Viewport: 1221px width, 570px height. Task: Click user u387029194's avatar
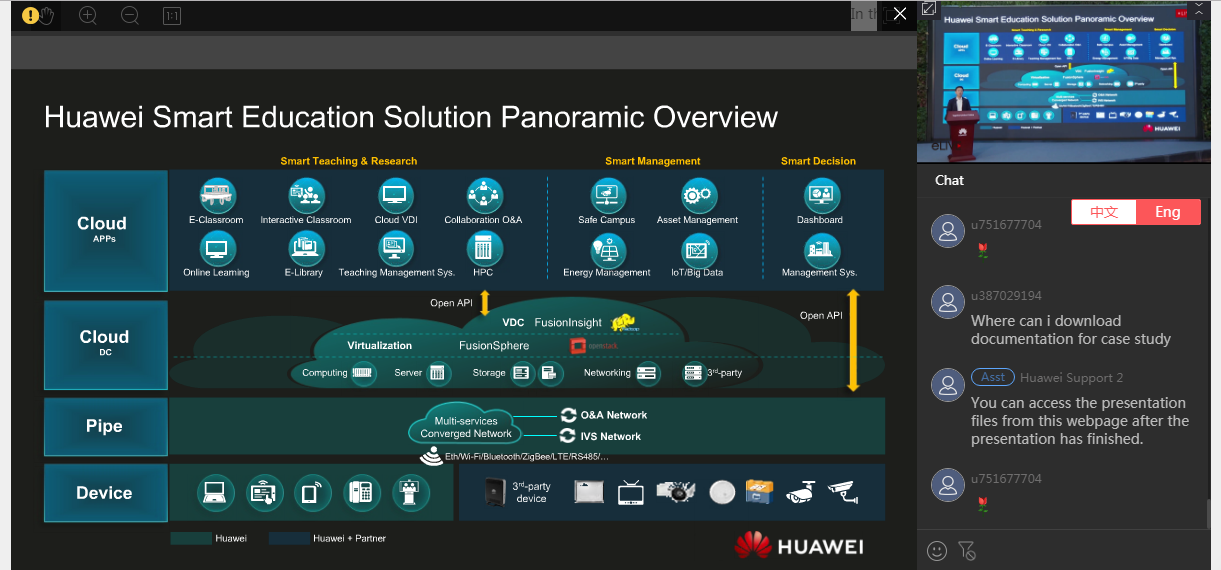pyautogui.click(x=947, y=302)
